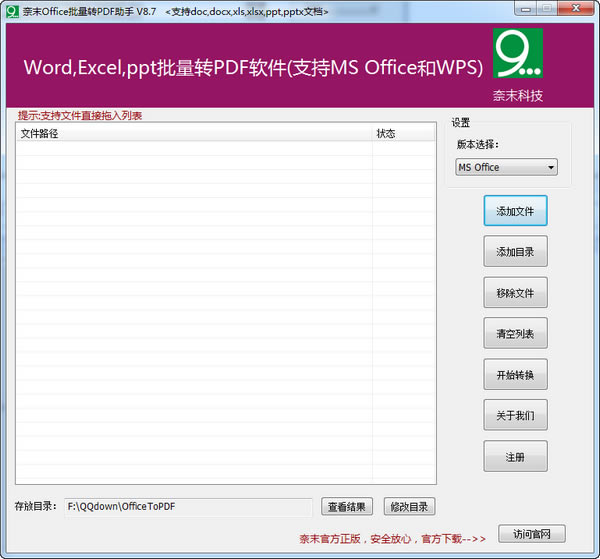Minimize the window

pyautogui.click(x=526, y=9)
